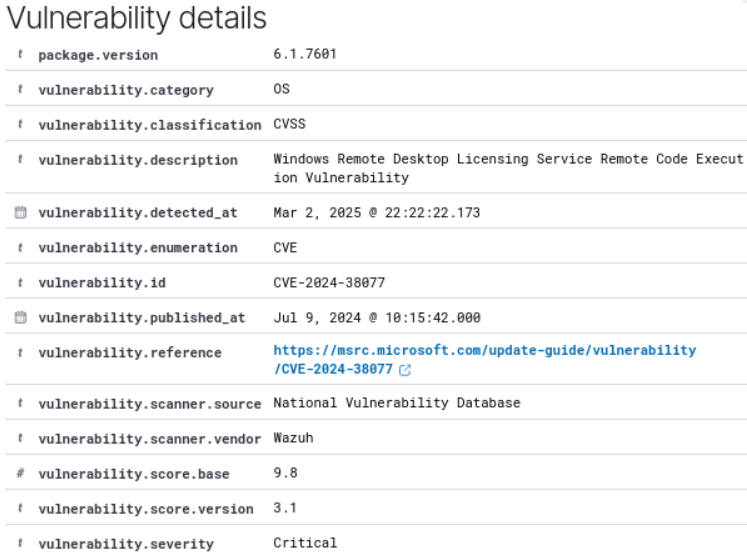Select the vulnerability.score.version field name

(x=146, y=509)
